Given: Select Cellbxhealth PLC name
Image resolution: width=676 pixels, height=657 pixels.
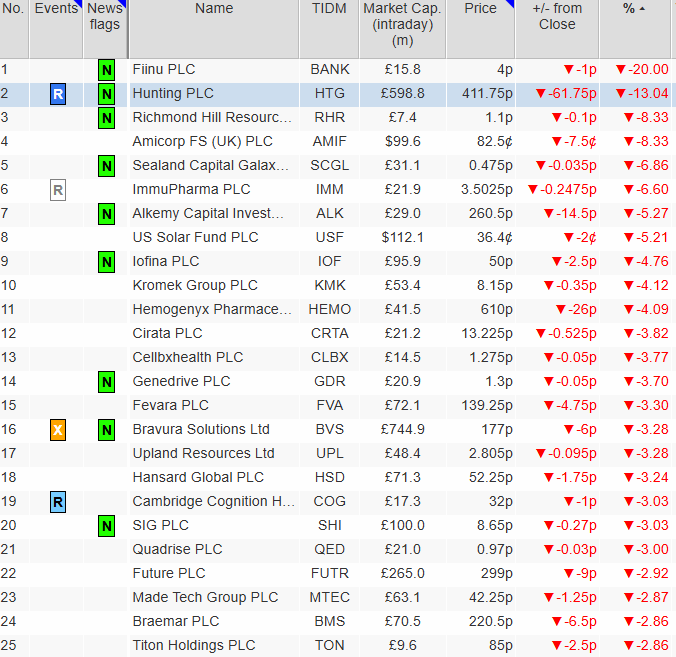Looking at the screenshot, I should (188, 357).
